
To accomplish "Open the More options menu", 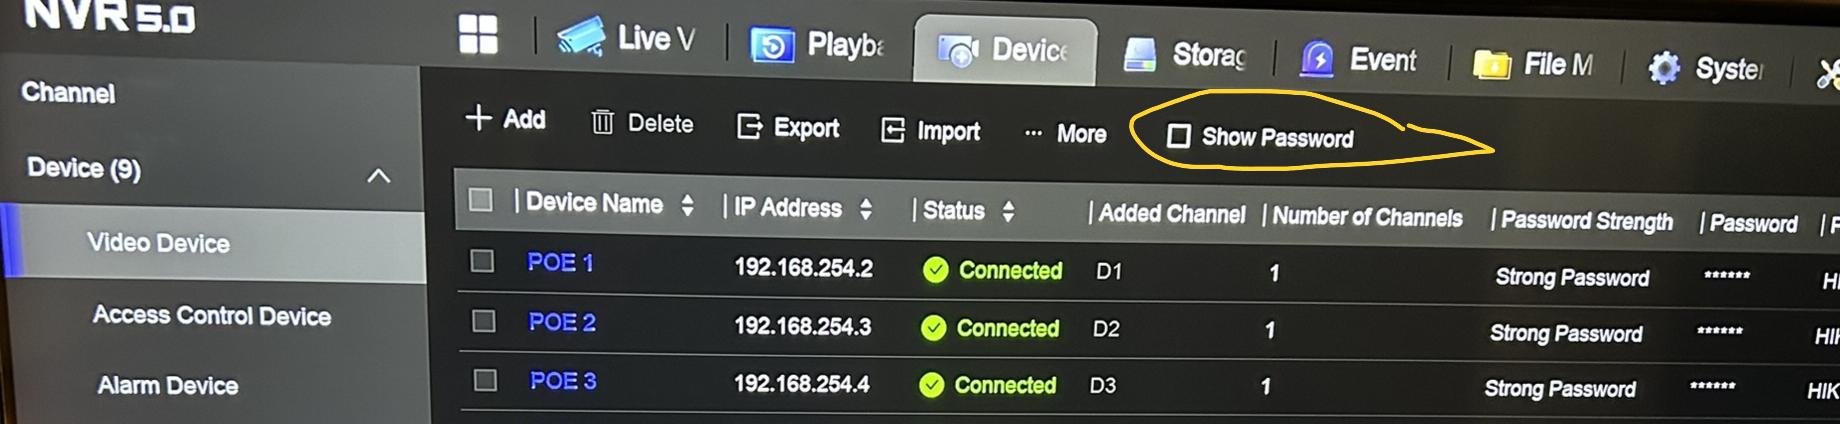I will [x=1066, y=133].
